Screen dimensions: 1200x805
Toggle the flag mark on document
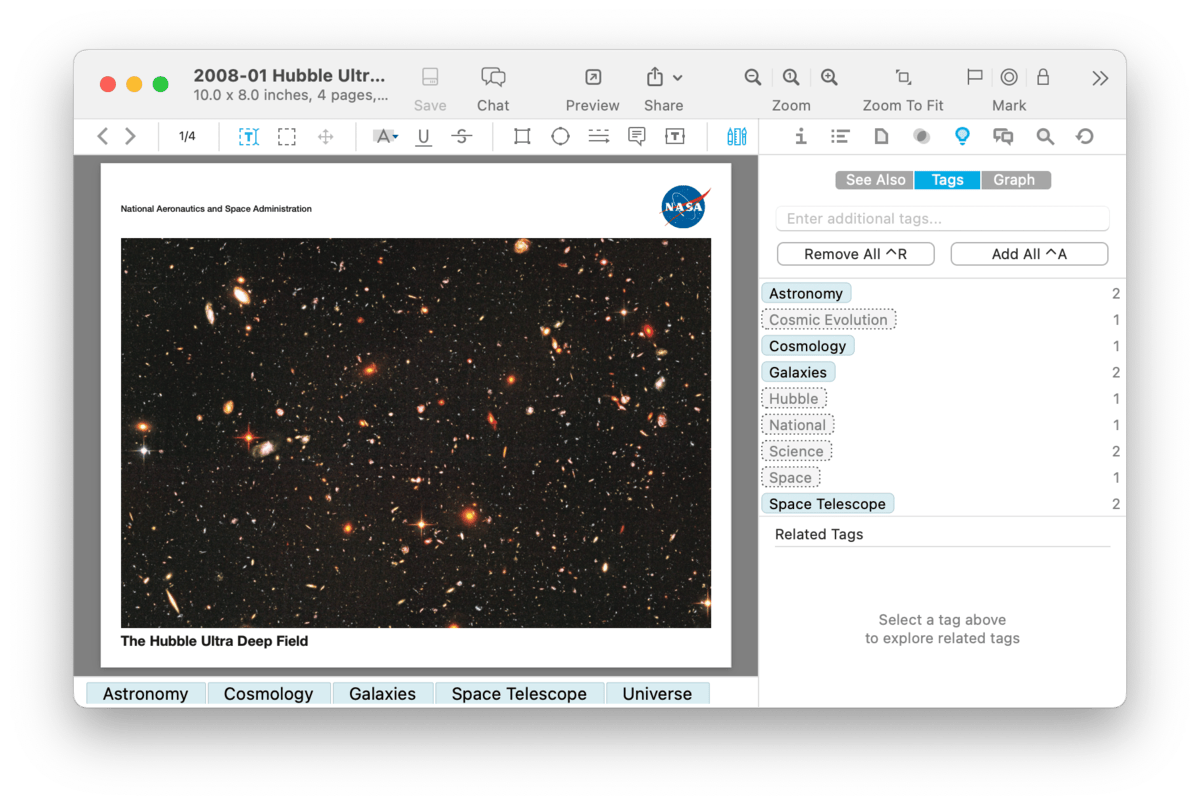[x=974, y=78]
